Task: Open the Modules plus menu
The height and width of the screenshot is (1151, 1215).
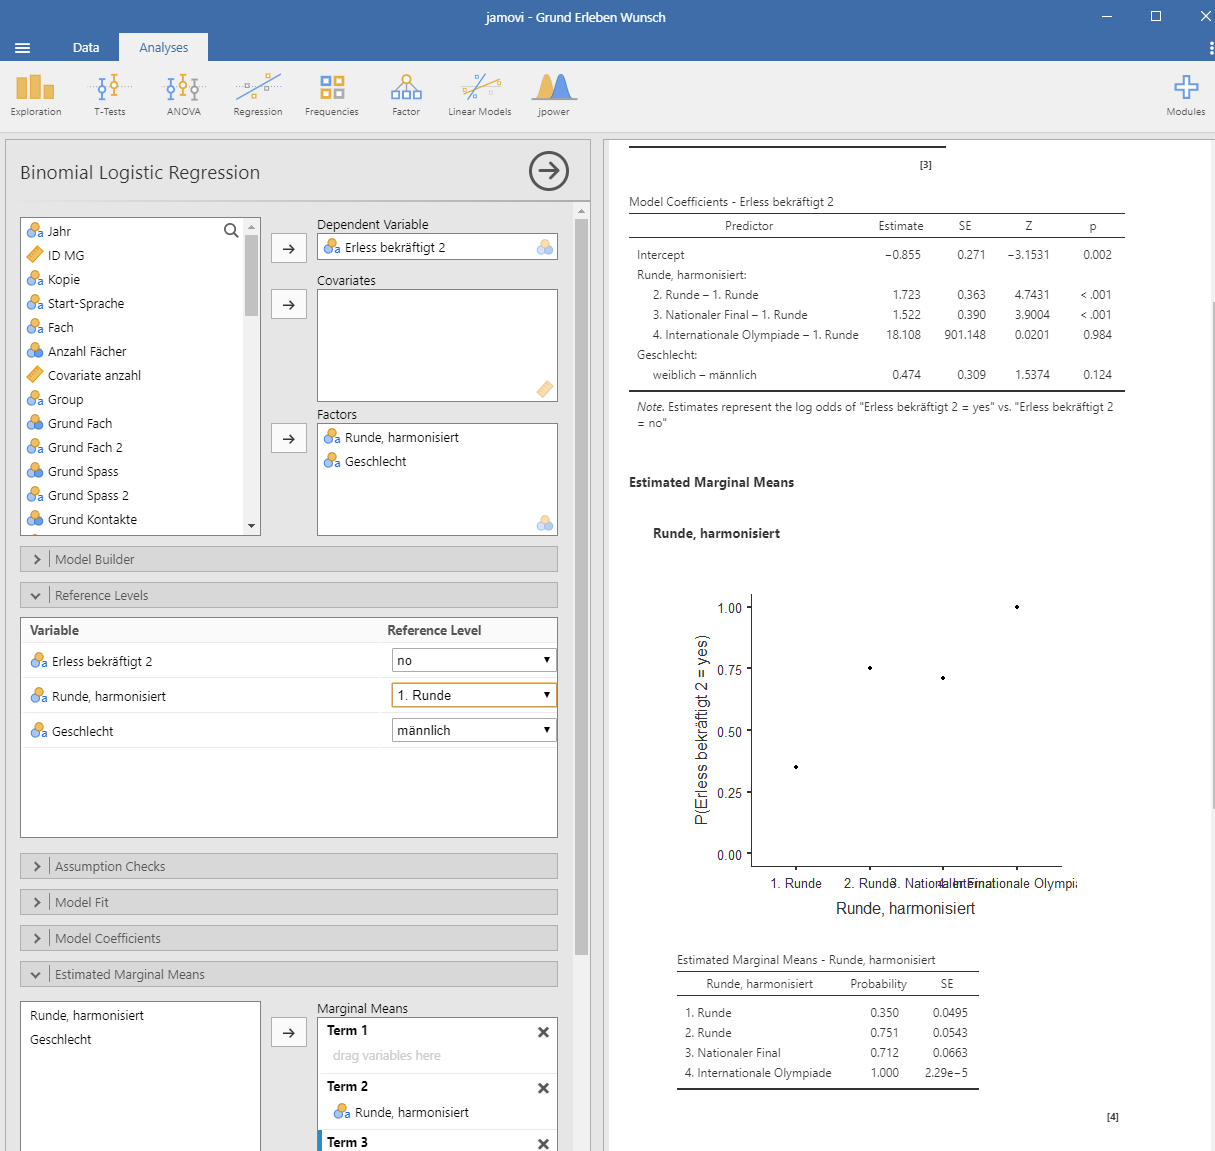Action: coord(1186,95)
